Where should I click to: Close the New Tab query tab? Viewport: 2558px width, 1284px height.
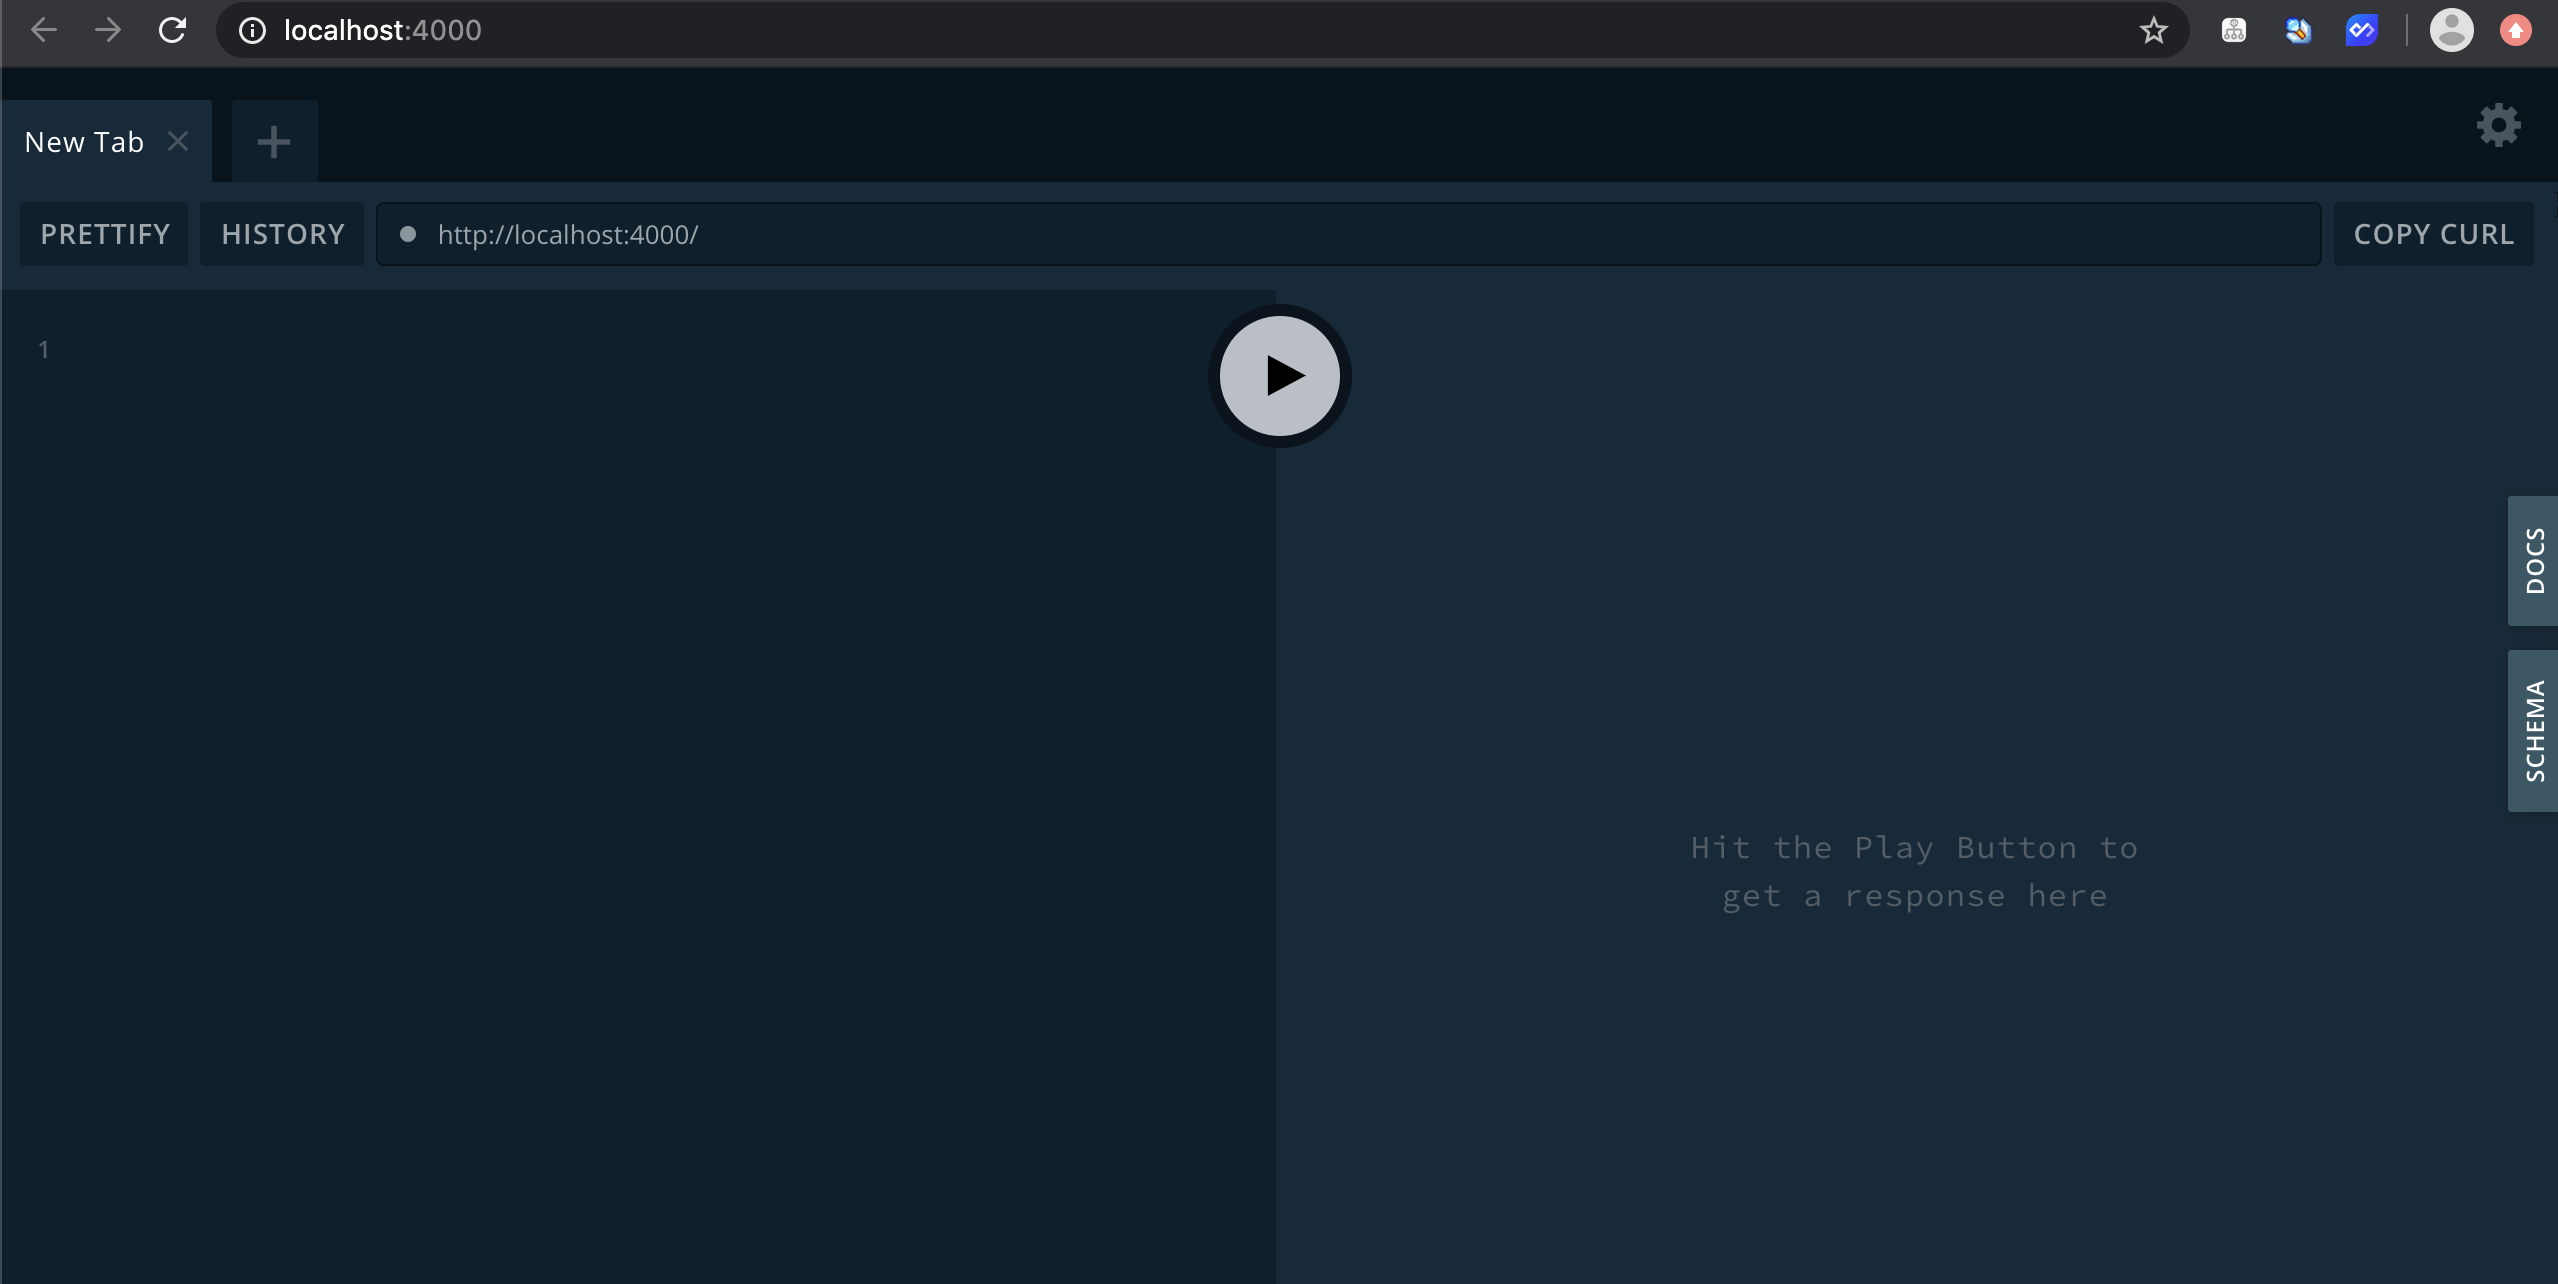coord(178,142)
